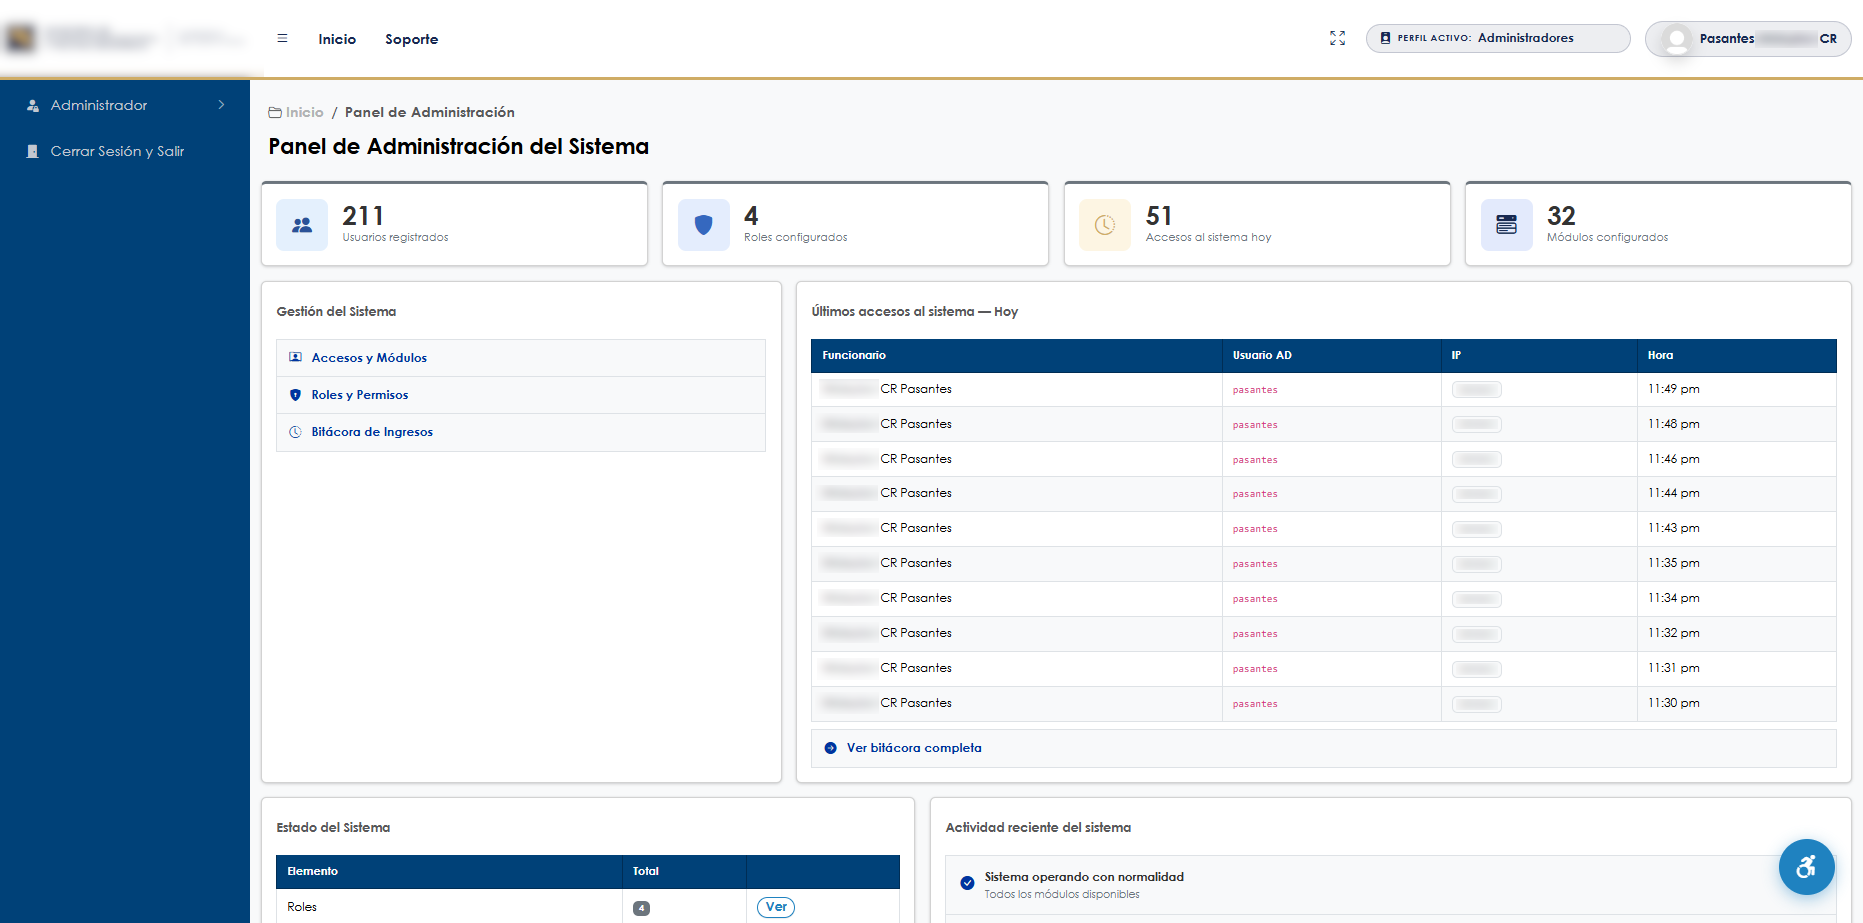Click the registered users people icon
The width and height of the screenshot is (1863, 923).
coord(302,225)
